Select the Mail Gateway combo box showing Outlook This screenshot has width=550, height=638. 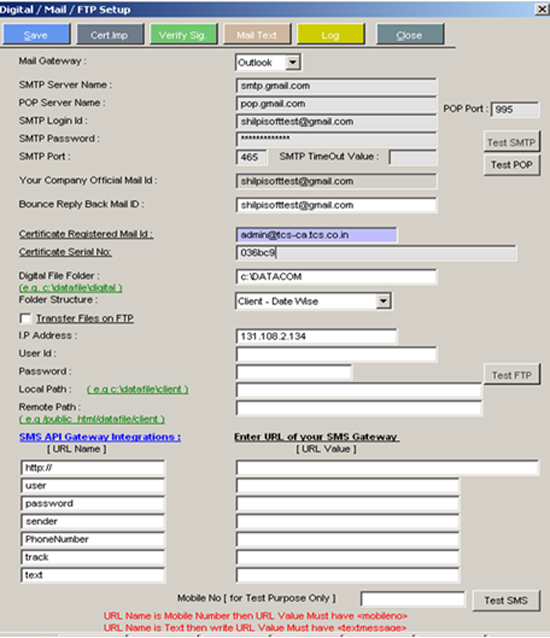pos(268,63)
